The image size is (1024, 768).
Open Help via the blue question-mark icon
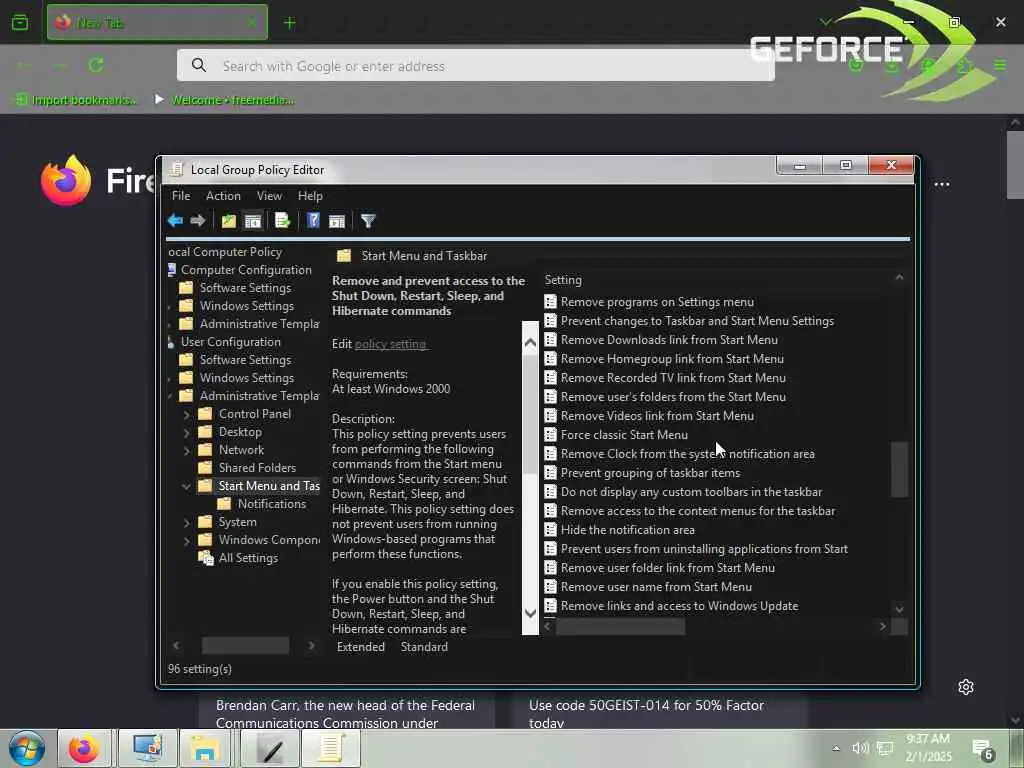tap(313, 221)
